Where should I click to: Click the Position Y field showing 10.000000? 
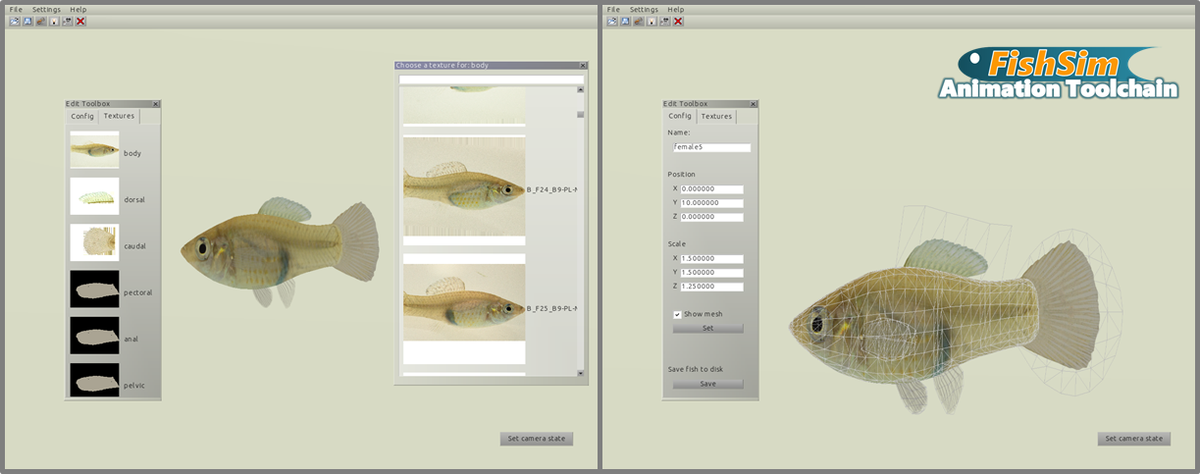[713, 203]
